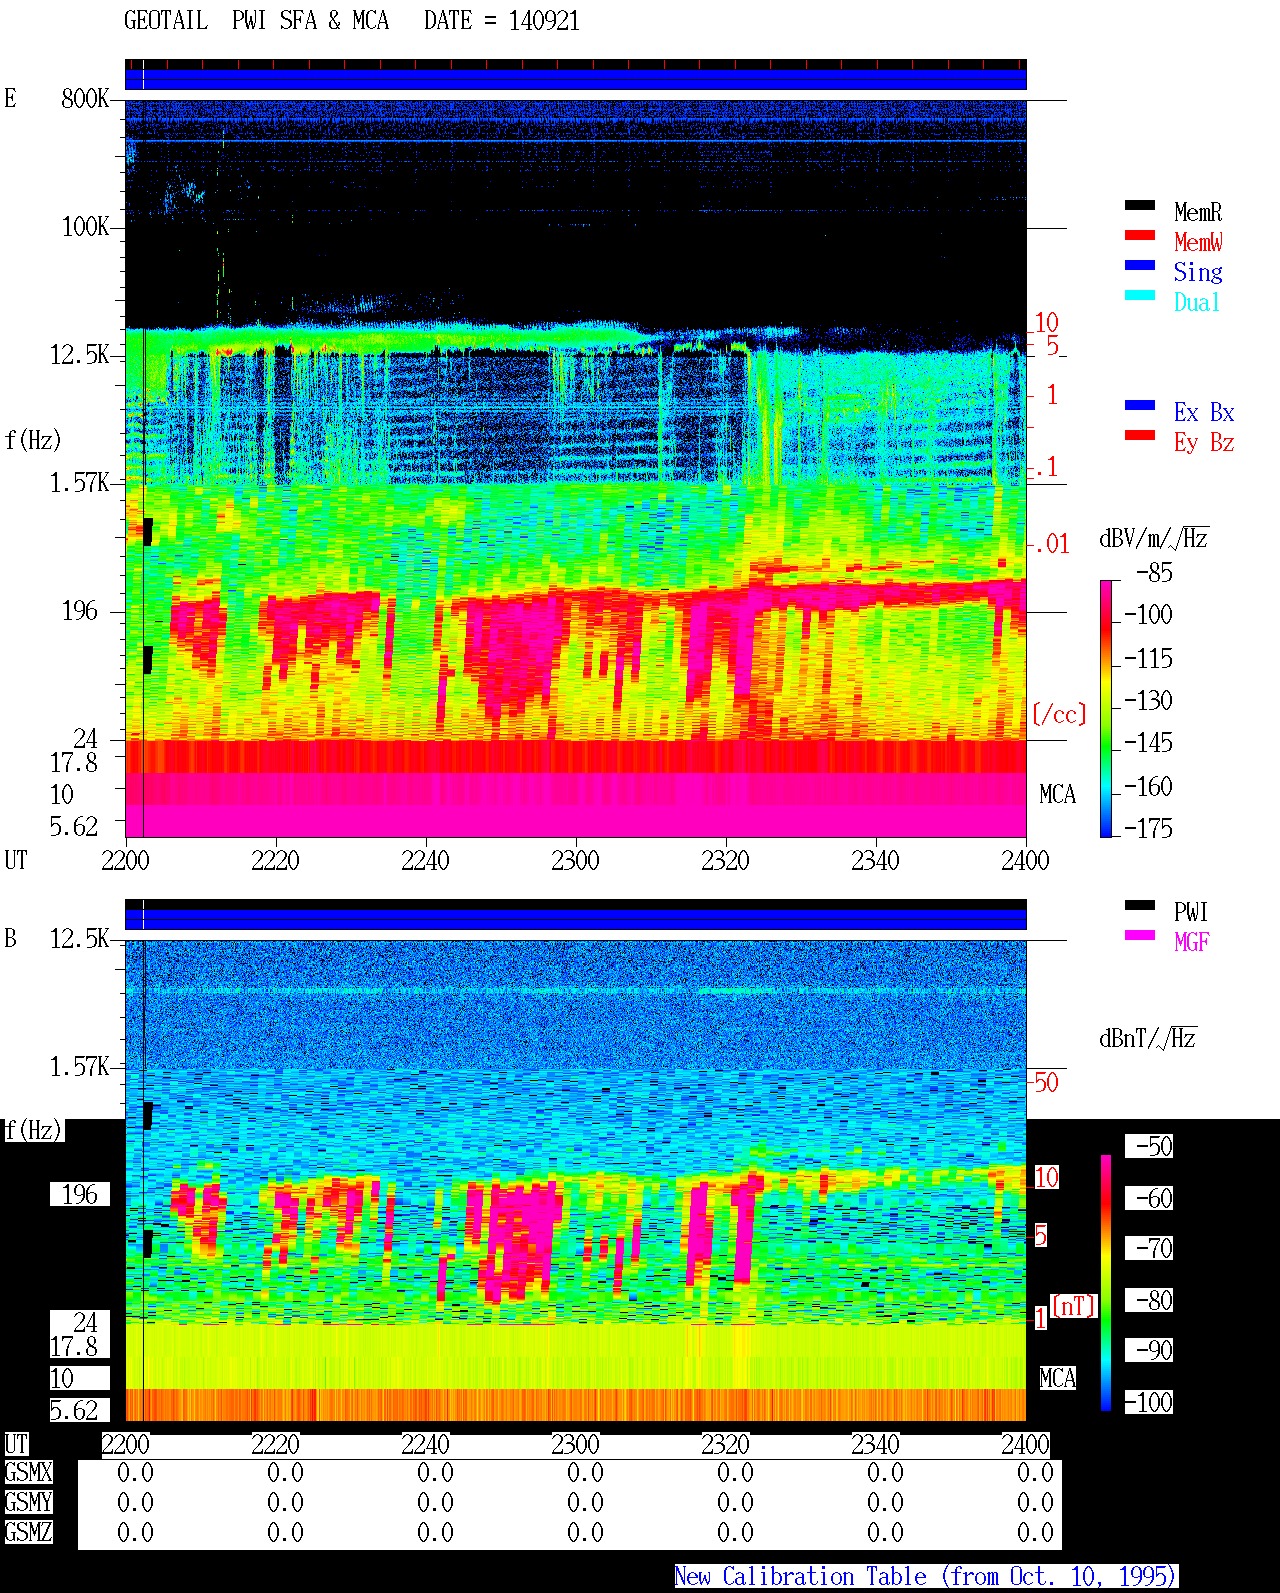The width and height of the screenshot is (1280, 1593).
Task: Click the 2300 time tick under E panel
Action: pyautogui.click(x=575, y=860)
